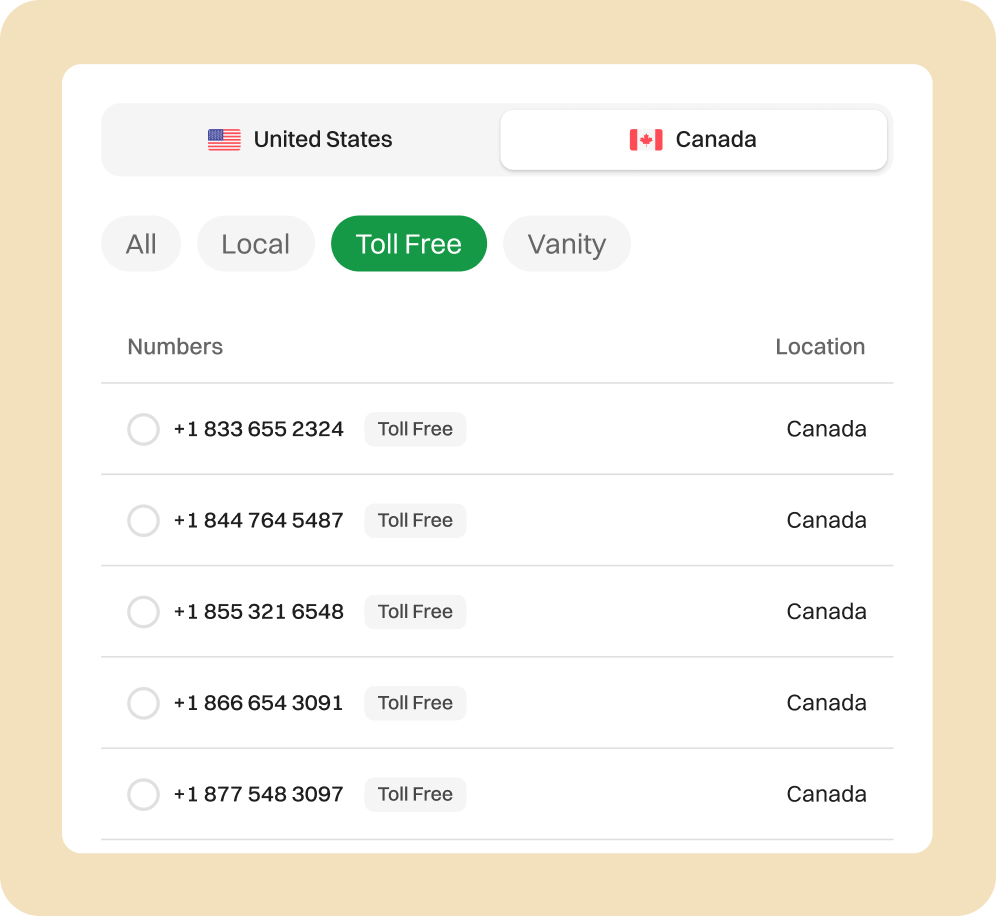
Task: Click Toll Free badge beside +1 855 321 6548
Action: pos(415,612)
